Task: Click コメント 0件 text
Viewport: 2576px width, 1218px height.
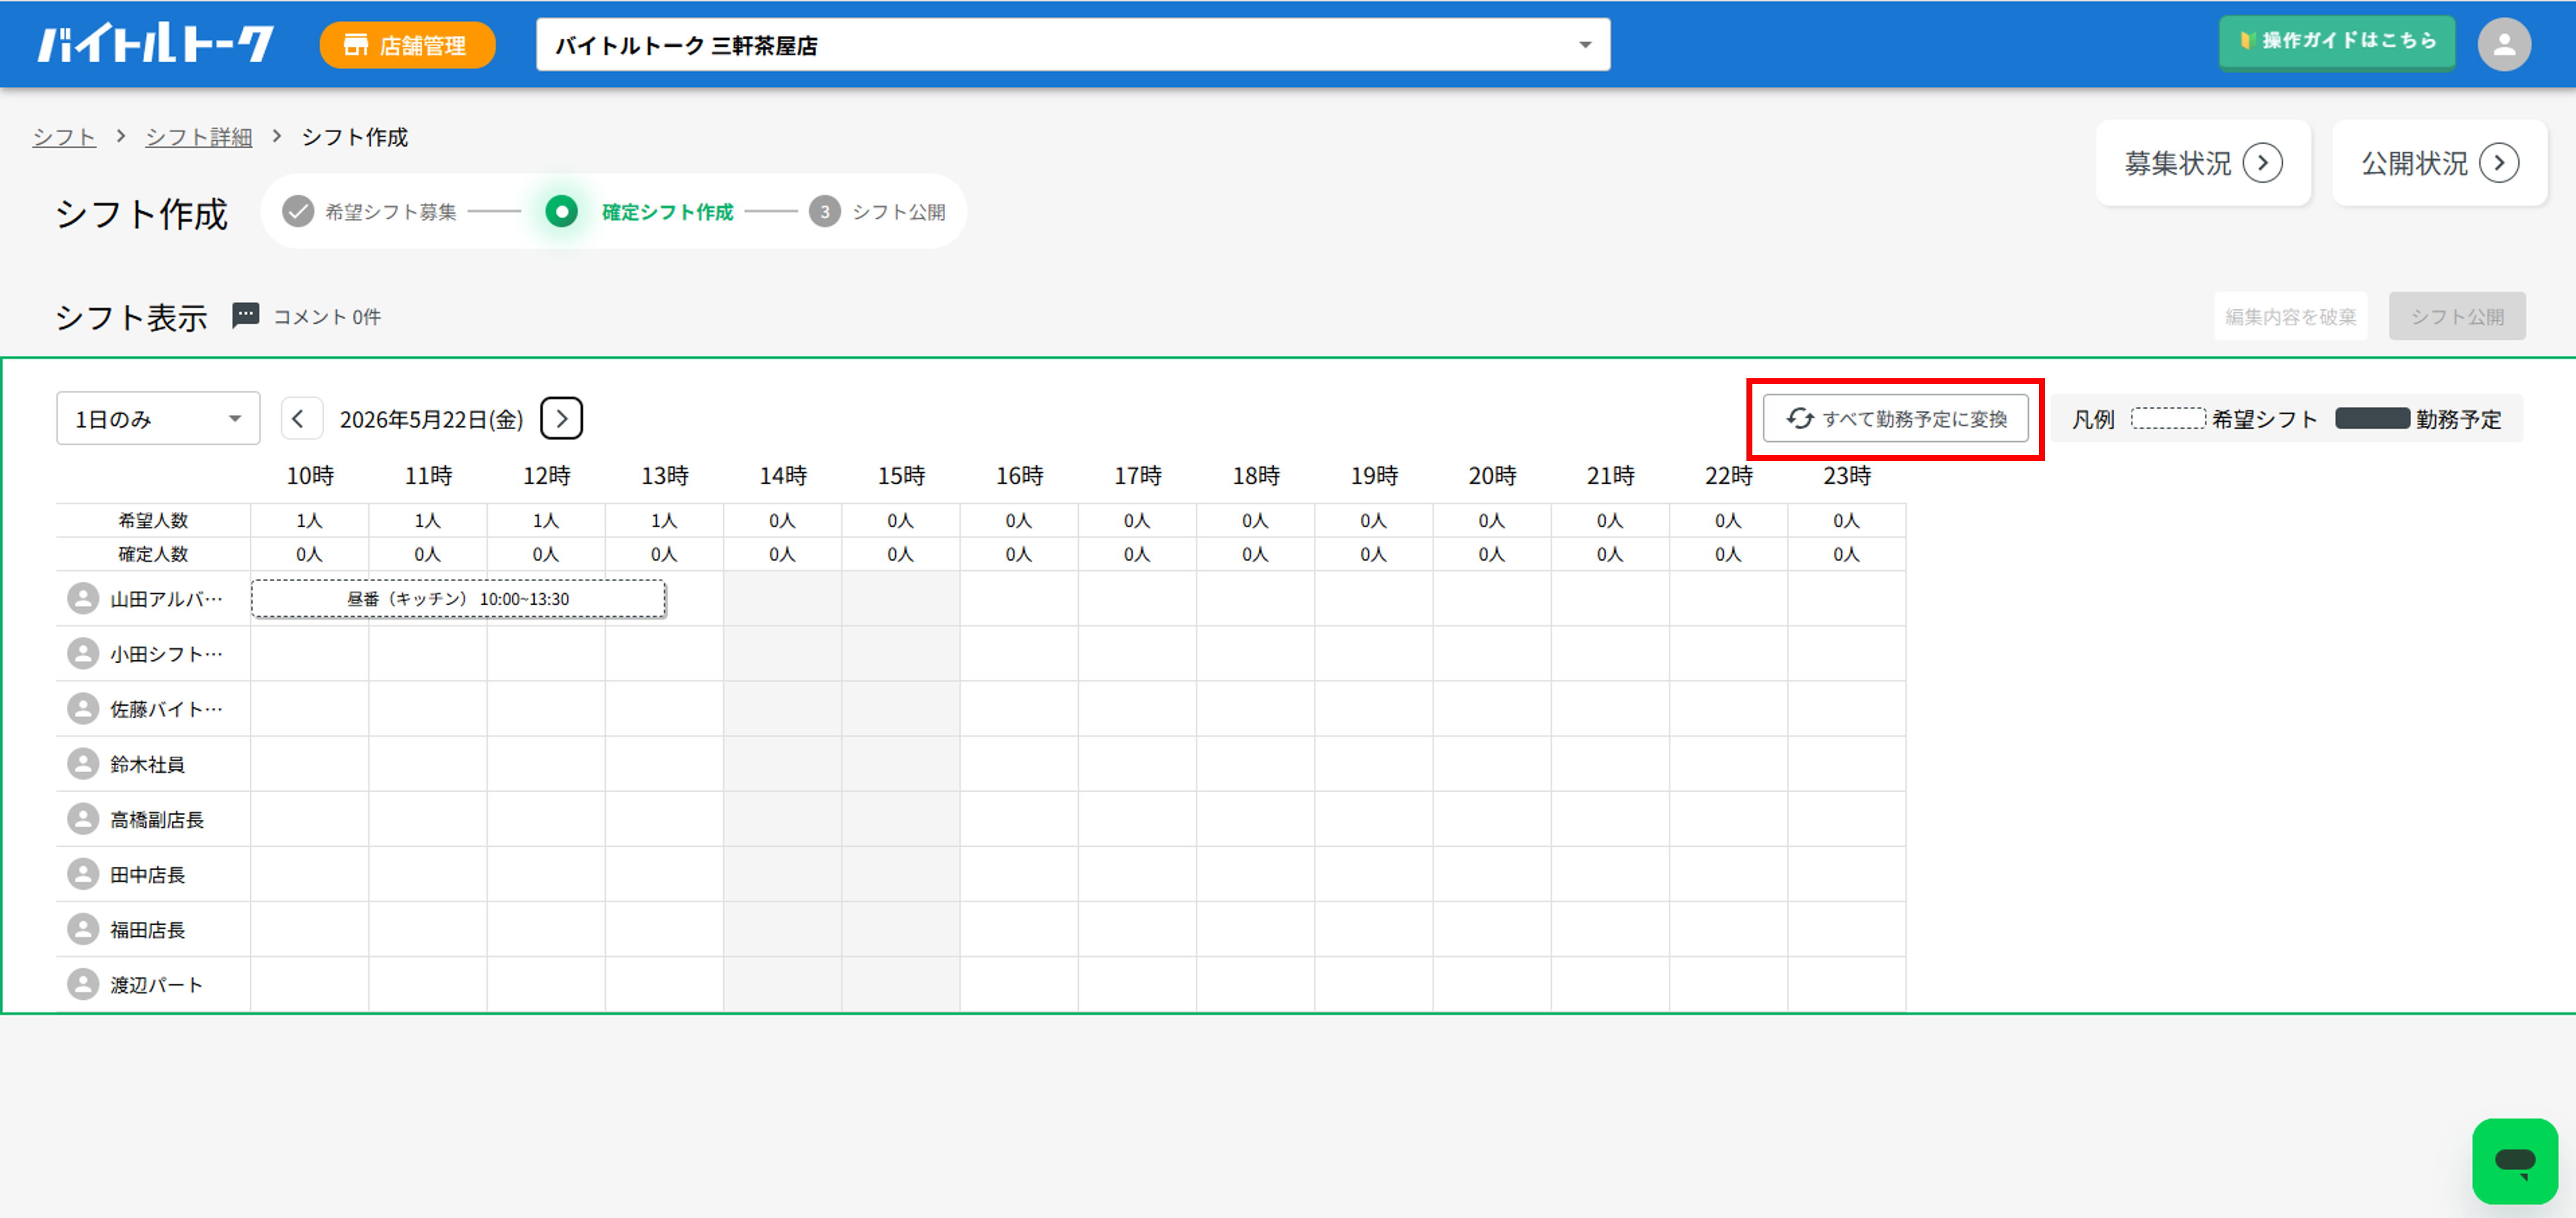Action: click(327, 317)
